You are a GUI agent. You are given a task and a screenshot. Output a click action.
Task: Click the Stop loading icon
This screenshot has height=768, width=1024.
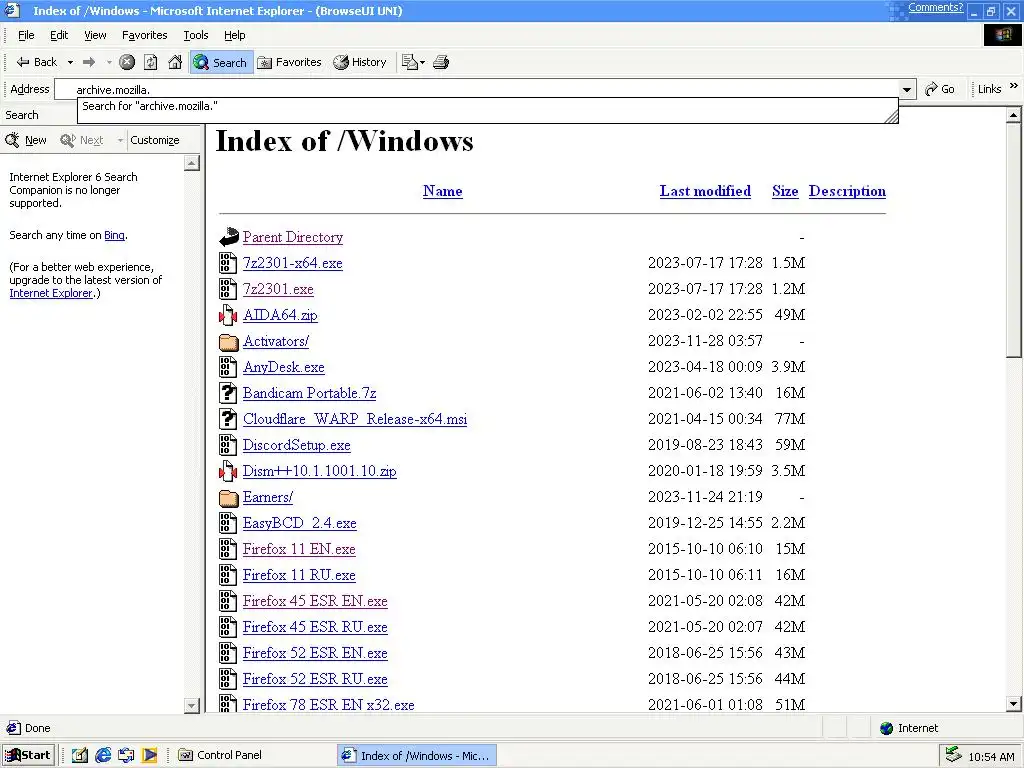127,62
